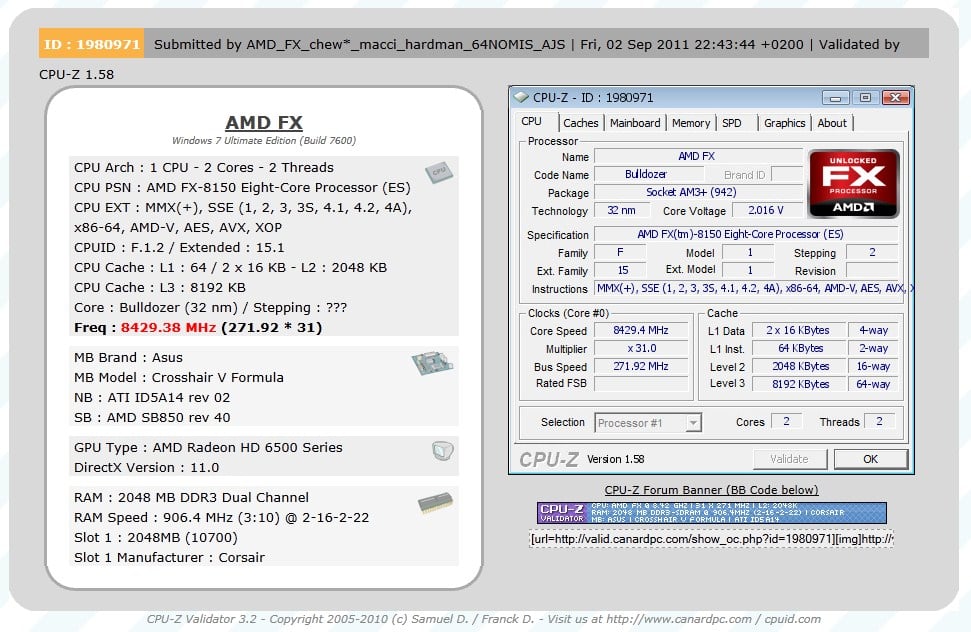This screenshot has width=971, height=632.
Task: Click the CPU-Z title bar application icon
Action: pyautogui.click(x=521, y=98)
